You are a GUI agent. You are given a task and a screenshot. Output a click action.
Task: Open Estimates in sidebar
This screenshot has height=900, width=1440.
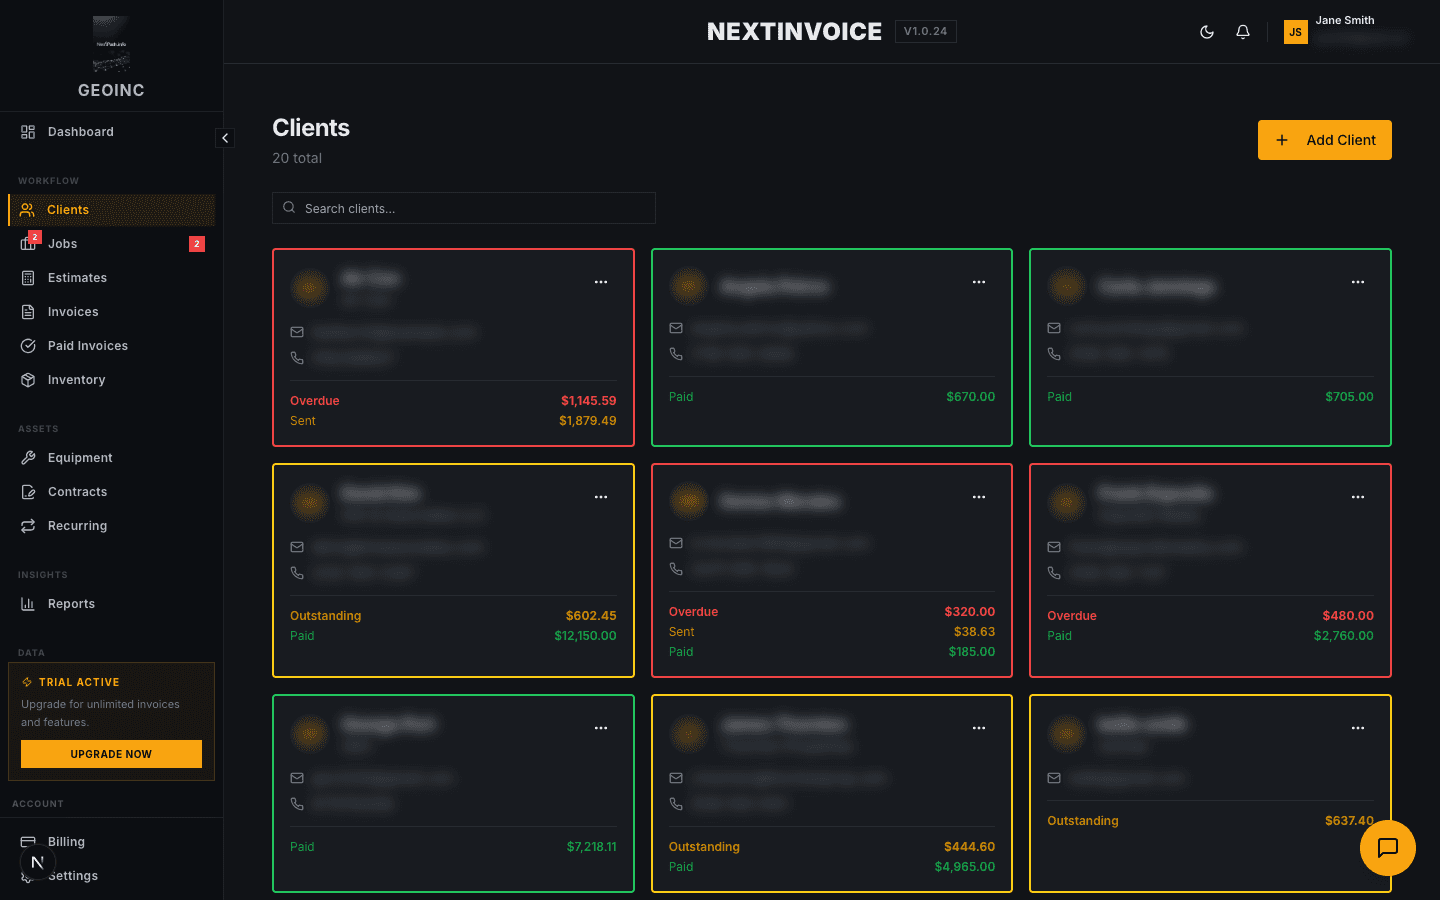pos(111,278)
